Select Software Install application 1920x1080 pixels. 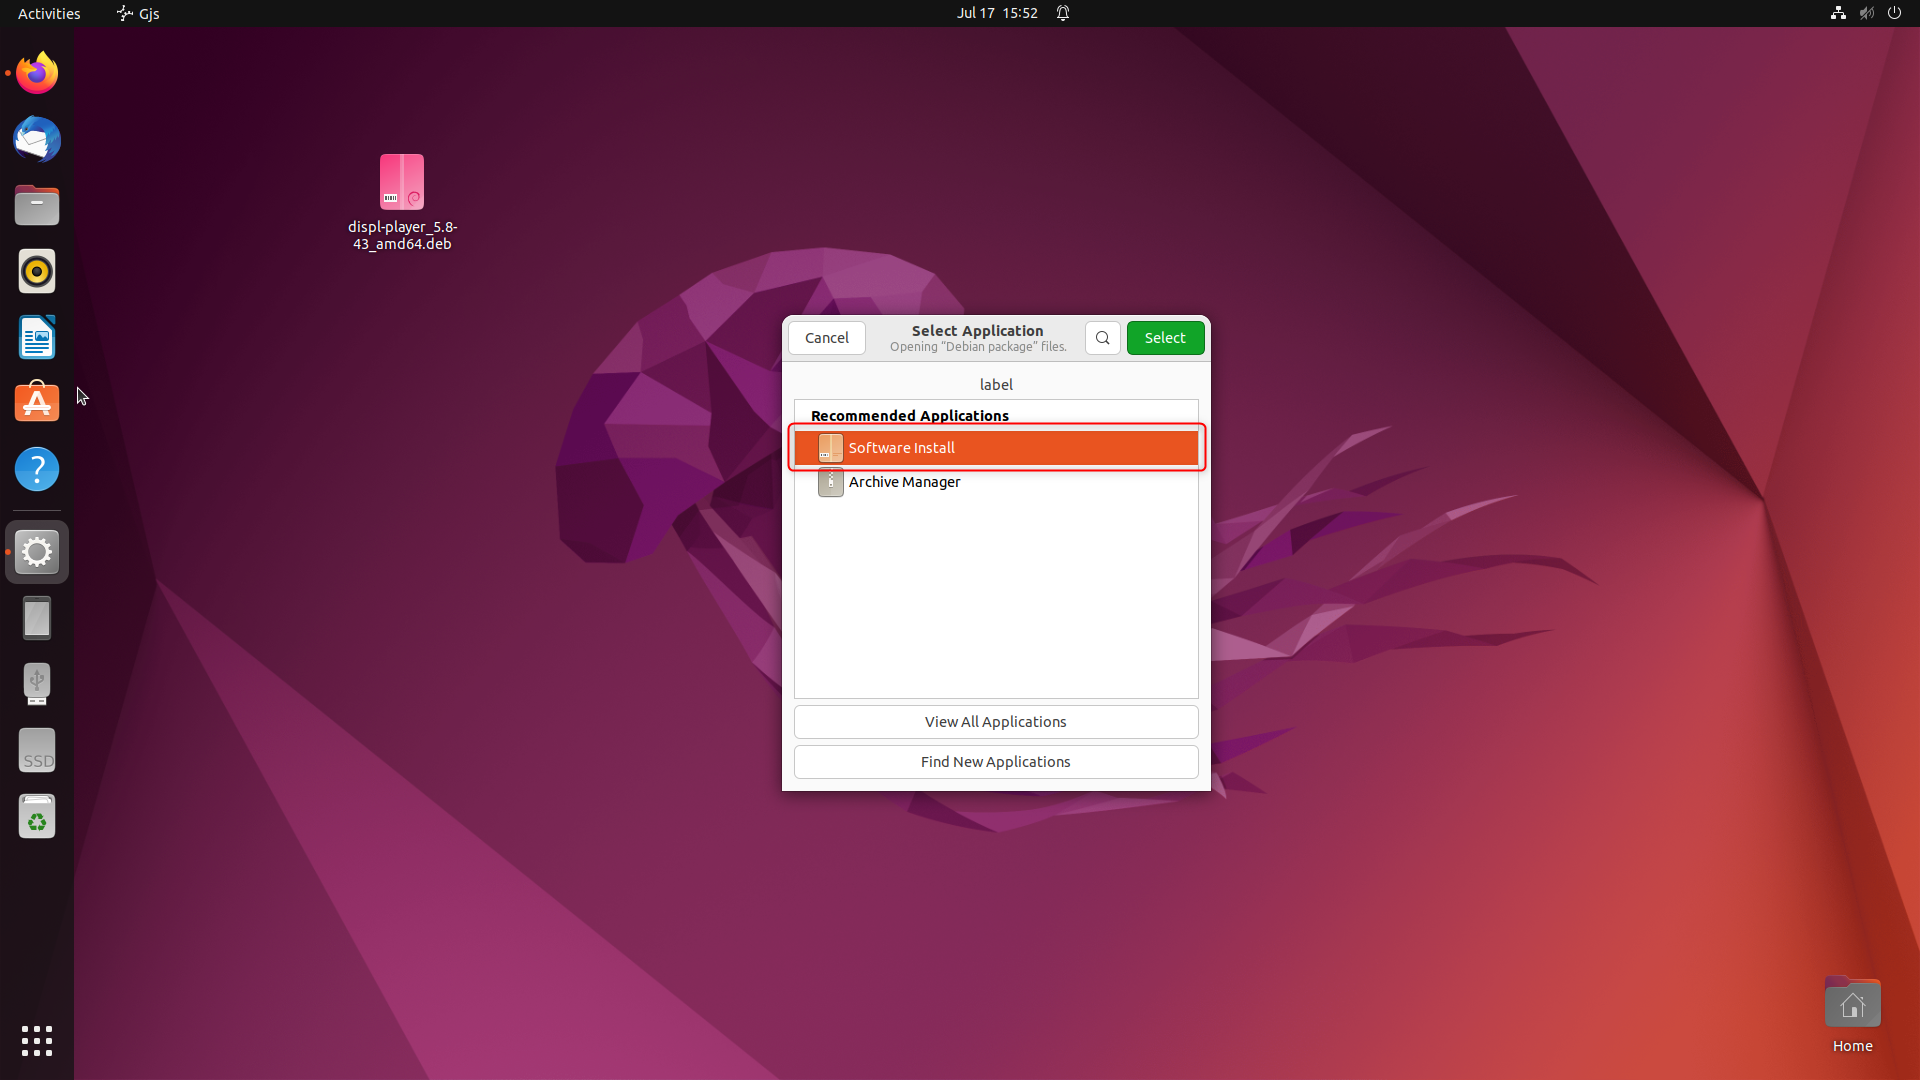pyautogui.click(x=996, y=448)
